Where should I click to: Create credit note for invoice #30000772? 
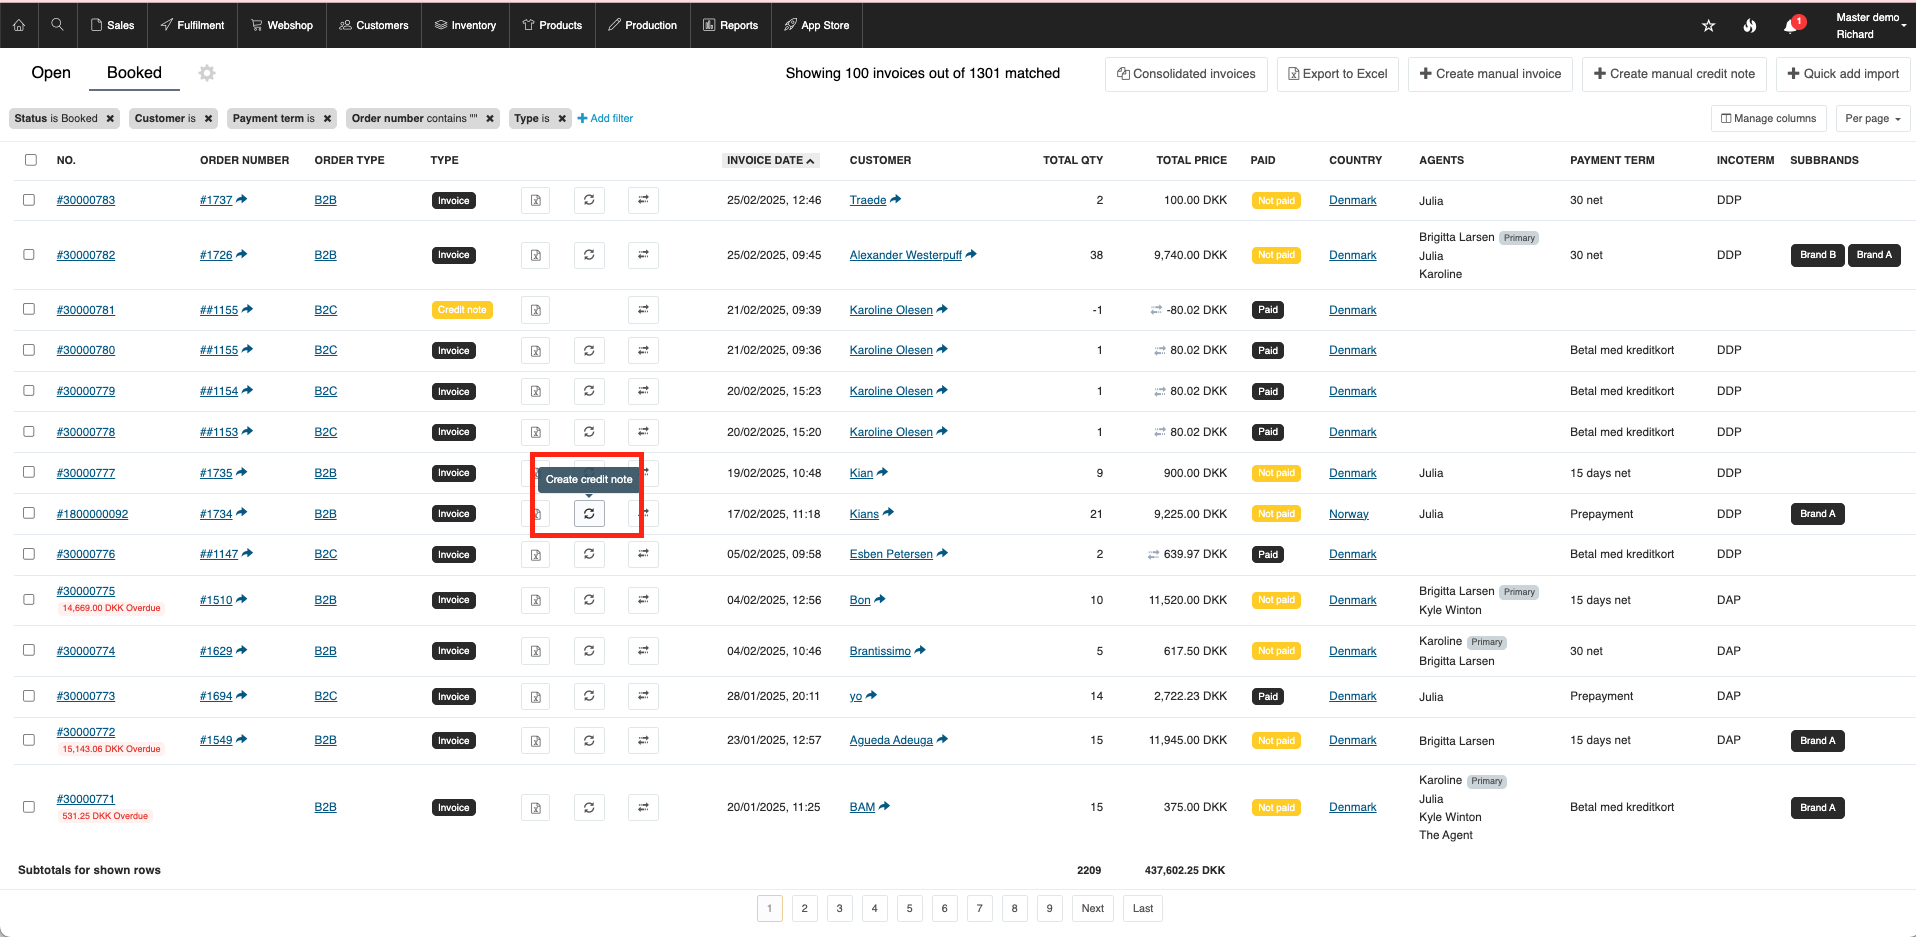coord(589,741)
